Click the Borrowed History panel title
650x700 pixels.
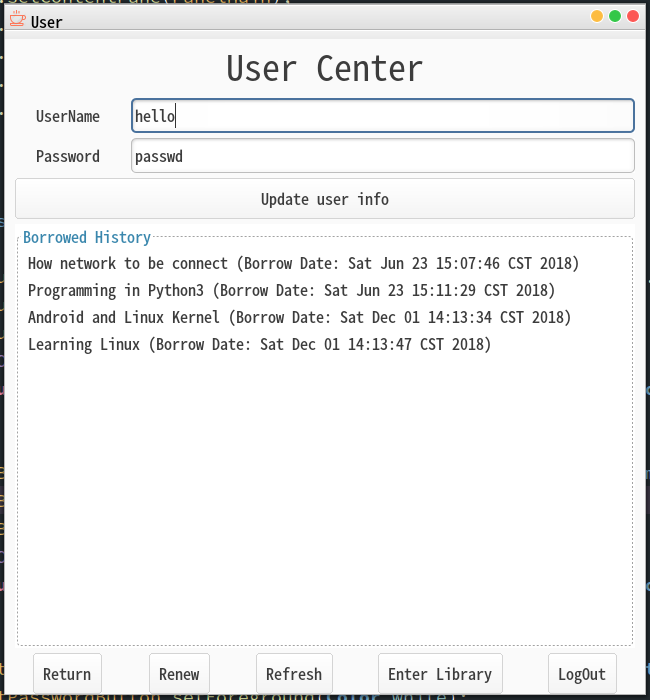[x=87, y=237]
